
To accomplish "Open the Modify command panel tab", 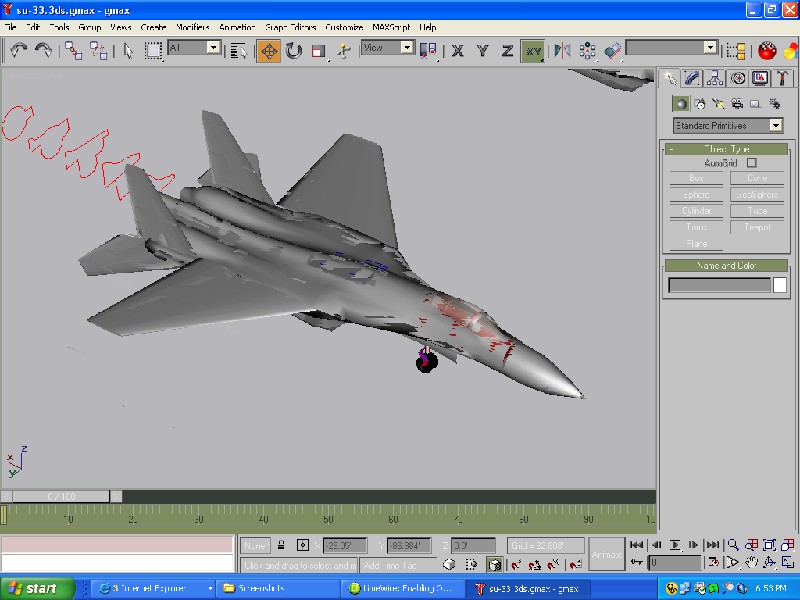I will click(692, 78).
